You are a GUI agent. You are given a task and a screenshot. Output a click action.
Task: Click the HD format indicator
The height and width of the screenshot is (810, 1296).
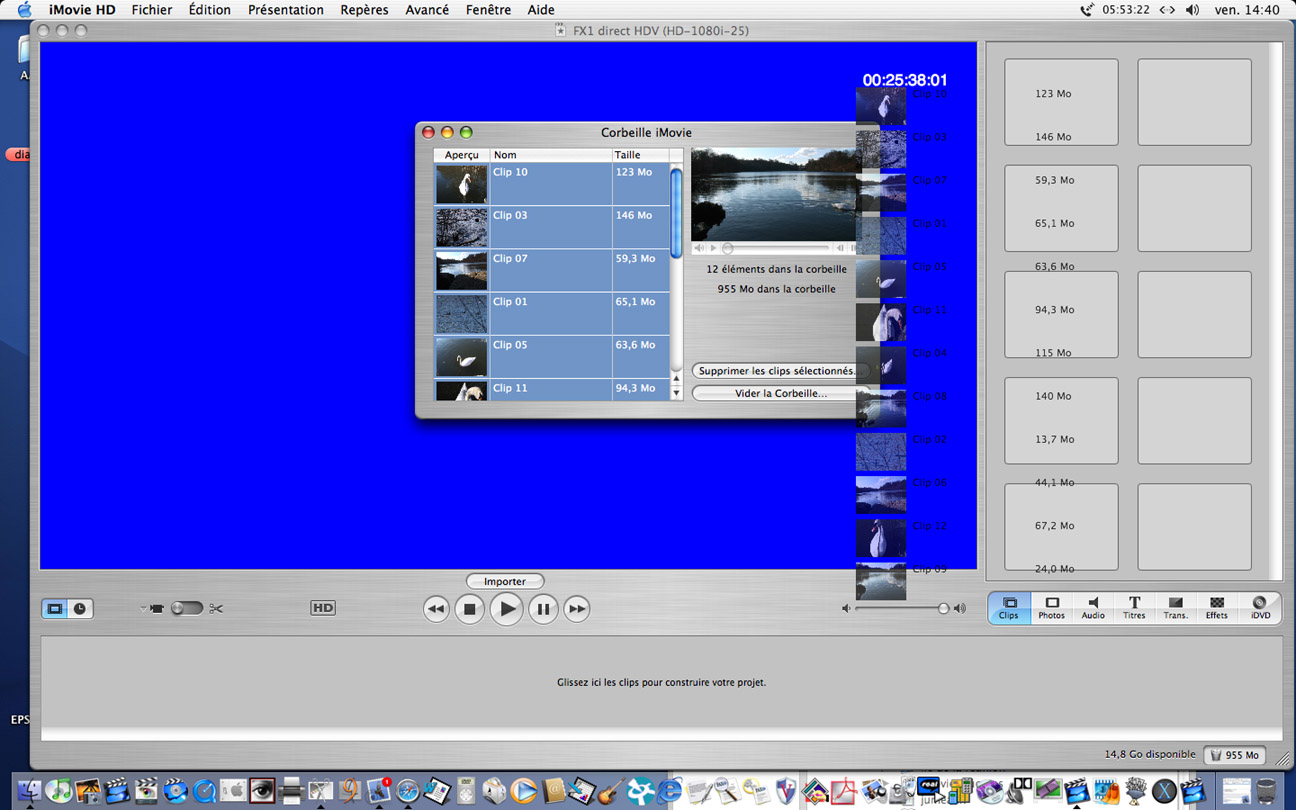322,608
